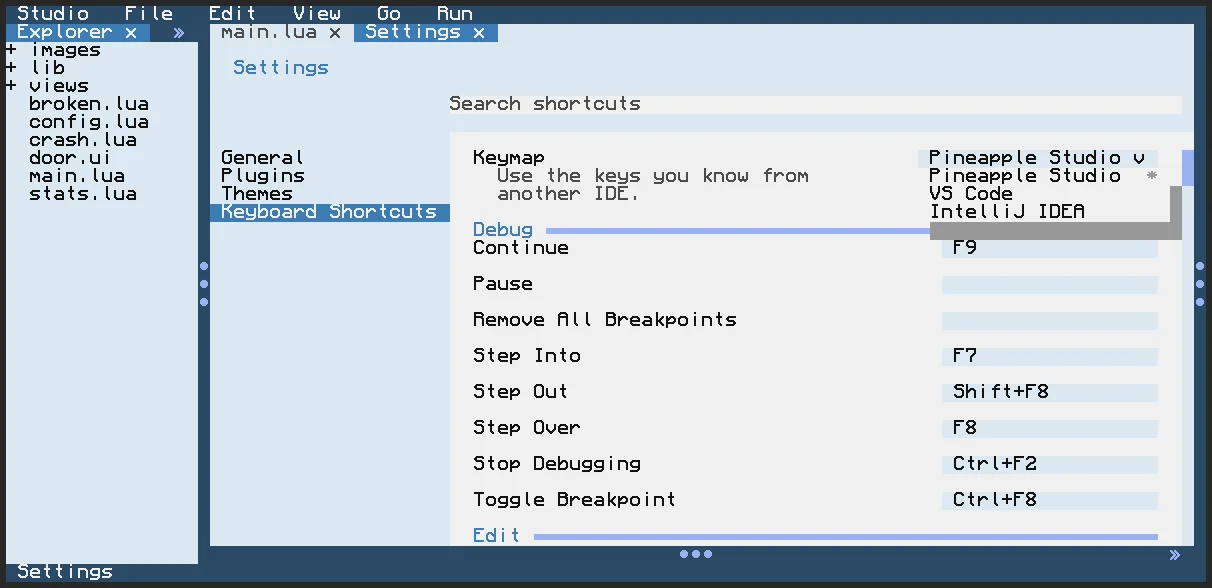The width and height of the screenshot is (1212, 588).
Task: Expand the images folder
Action: pyautogui.click(x=11, y=50)
